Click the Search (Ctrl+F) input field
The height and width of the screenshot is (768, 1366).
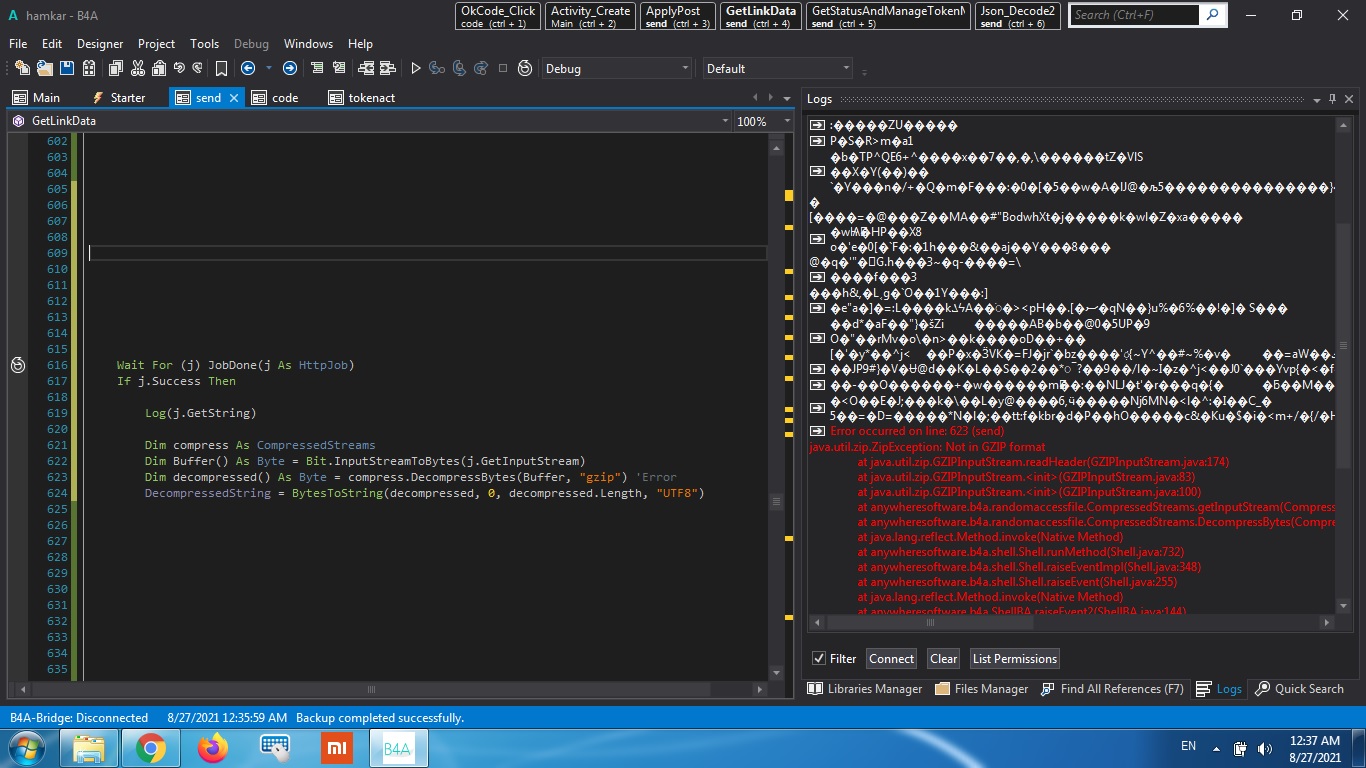click(1134, 15)
